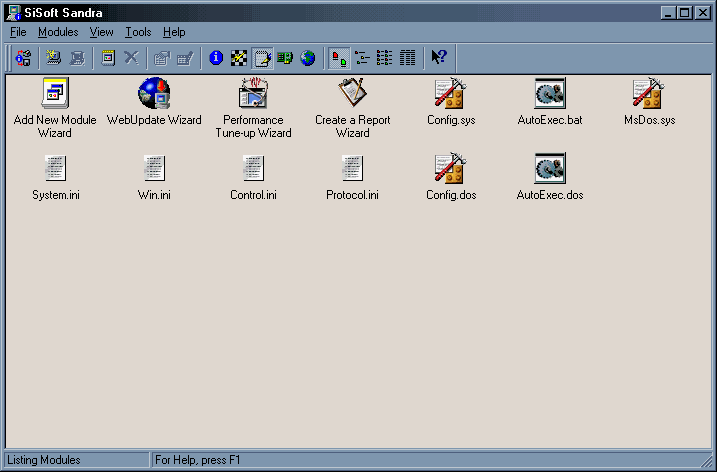Switch to list view
The width and height of the screenshot is (717, 472).
(x=385, y=58)
